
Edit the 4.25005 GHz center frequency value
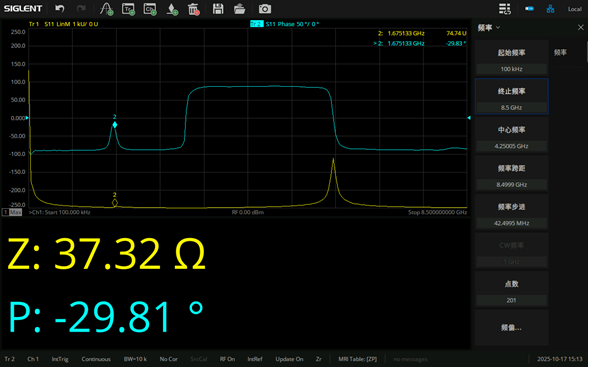point(511,146)
